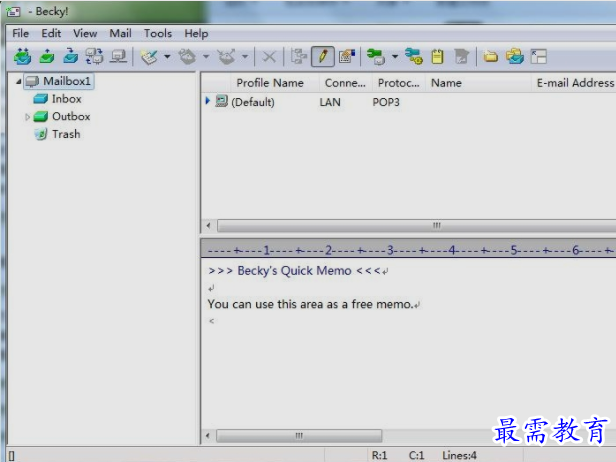
Task: Select the Outbox folder
Action: point(71,117)
